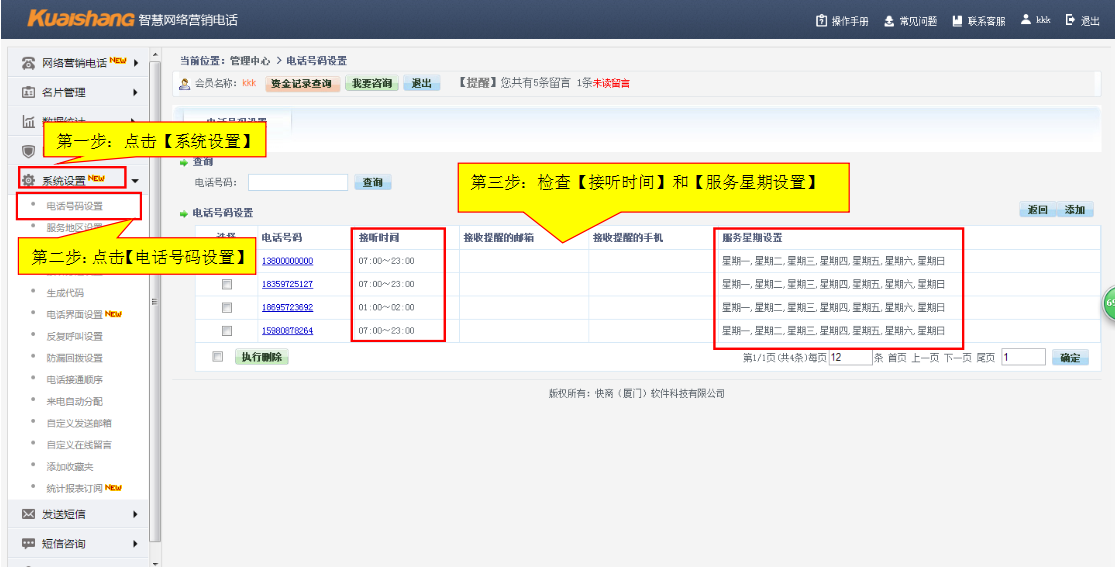
Task: Open 来电自动分配 in the sidebar
Action: 74,401
